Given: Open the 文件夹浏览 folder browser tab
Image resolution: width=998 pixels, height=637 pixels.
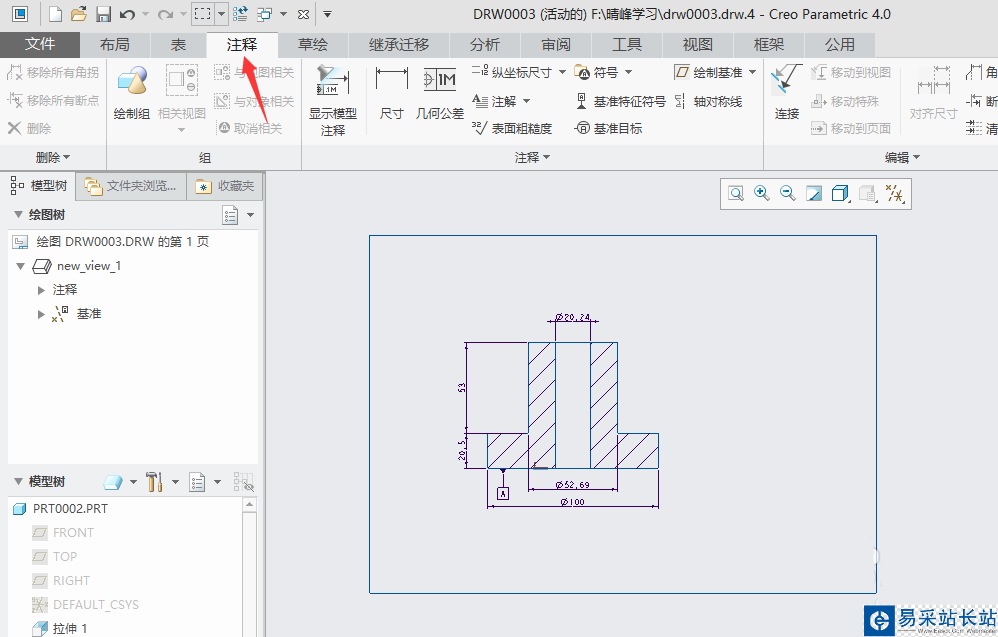Looking at the screenshot, I should [x=131, y=186].
